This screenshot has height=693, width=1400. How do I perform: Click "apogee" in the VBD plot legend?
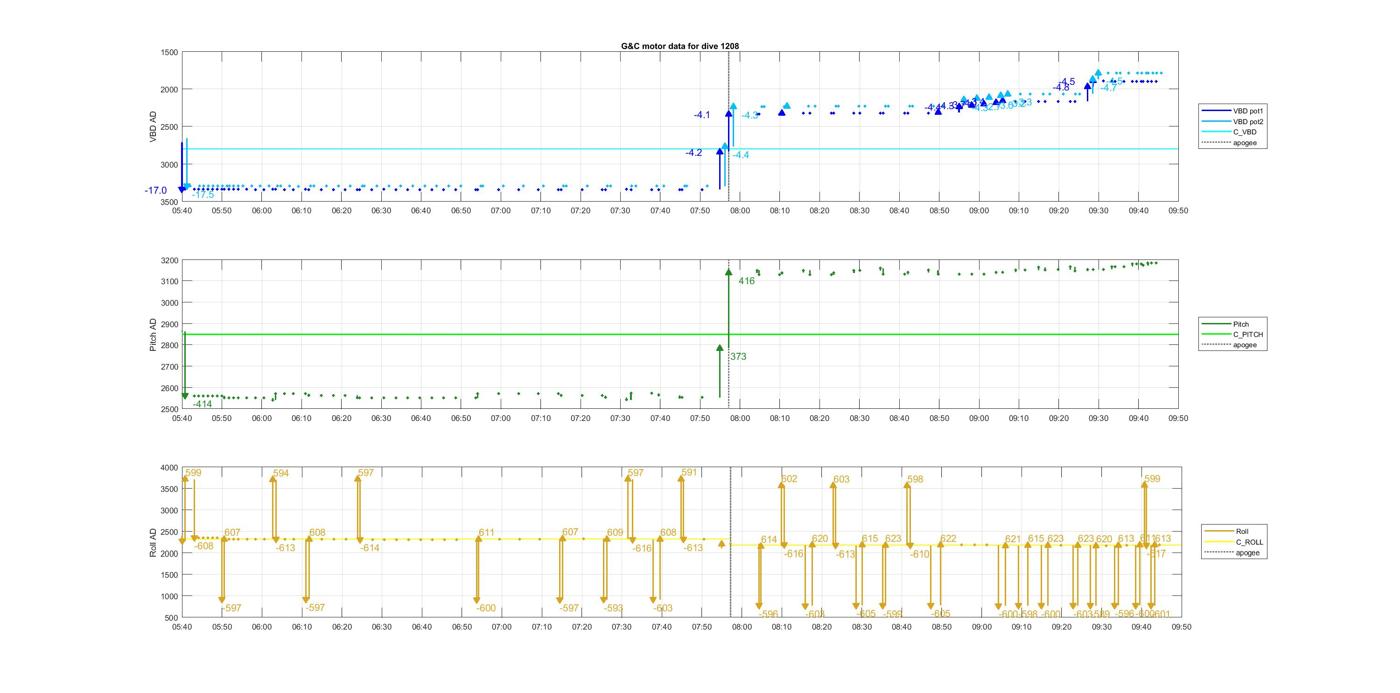coord(1244,143)
